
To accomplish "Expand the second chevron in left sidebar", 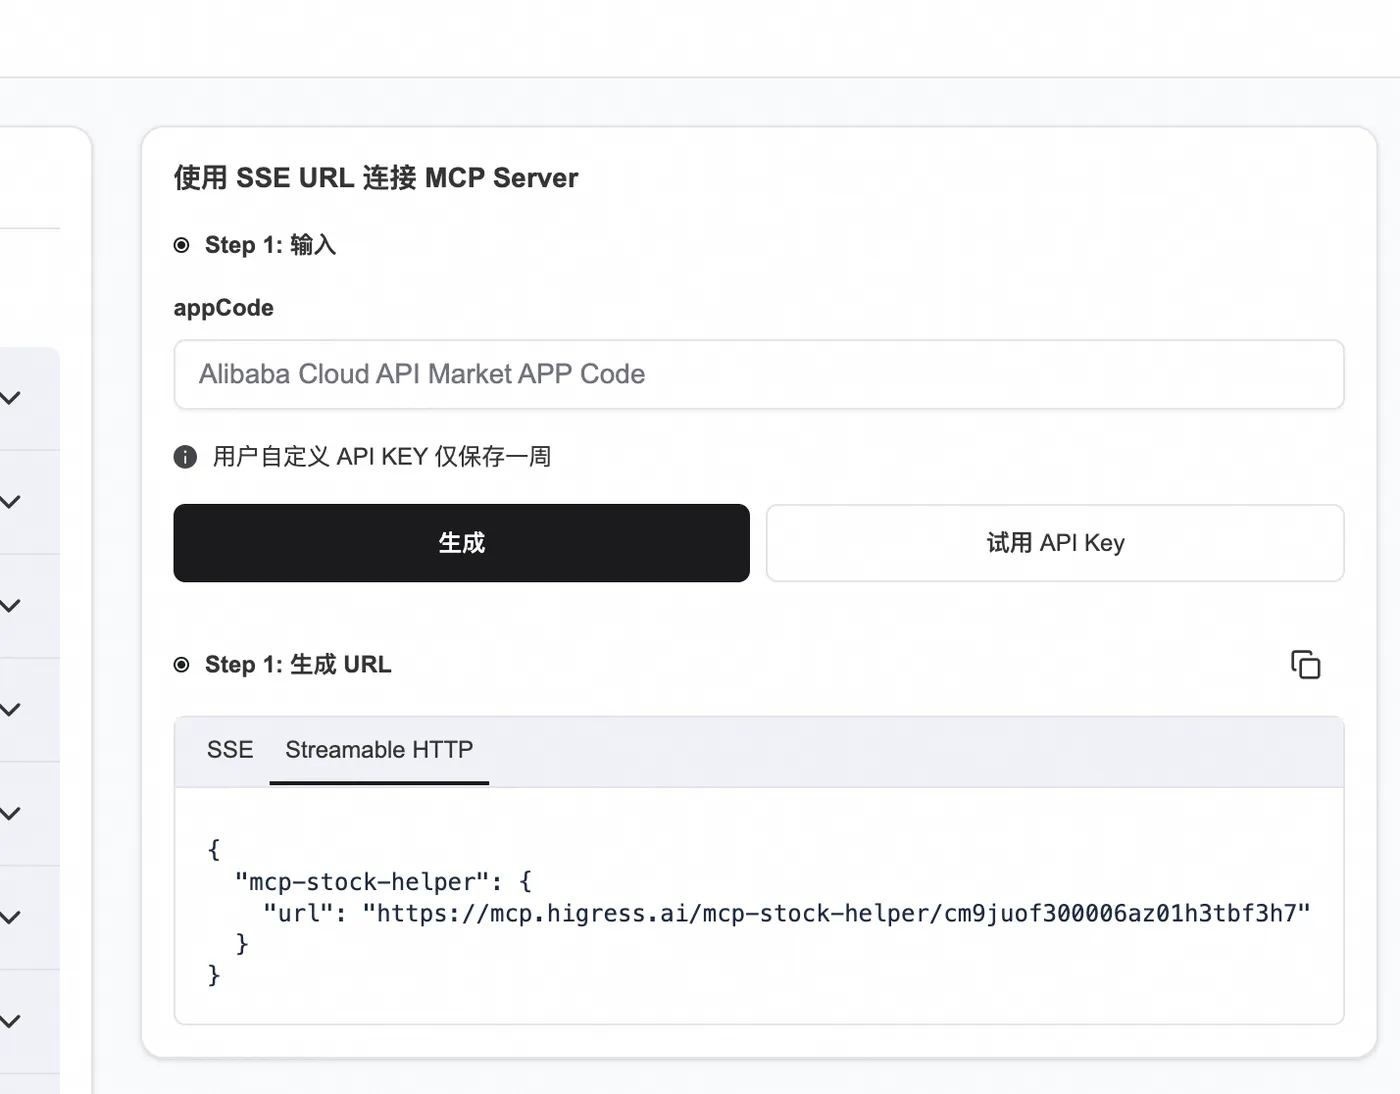I will 10,502.
